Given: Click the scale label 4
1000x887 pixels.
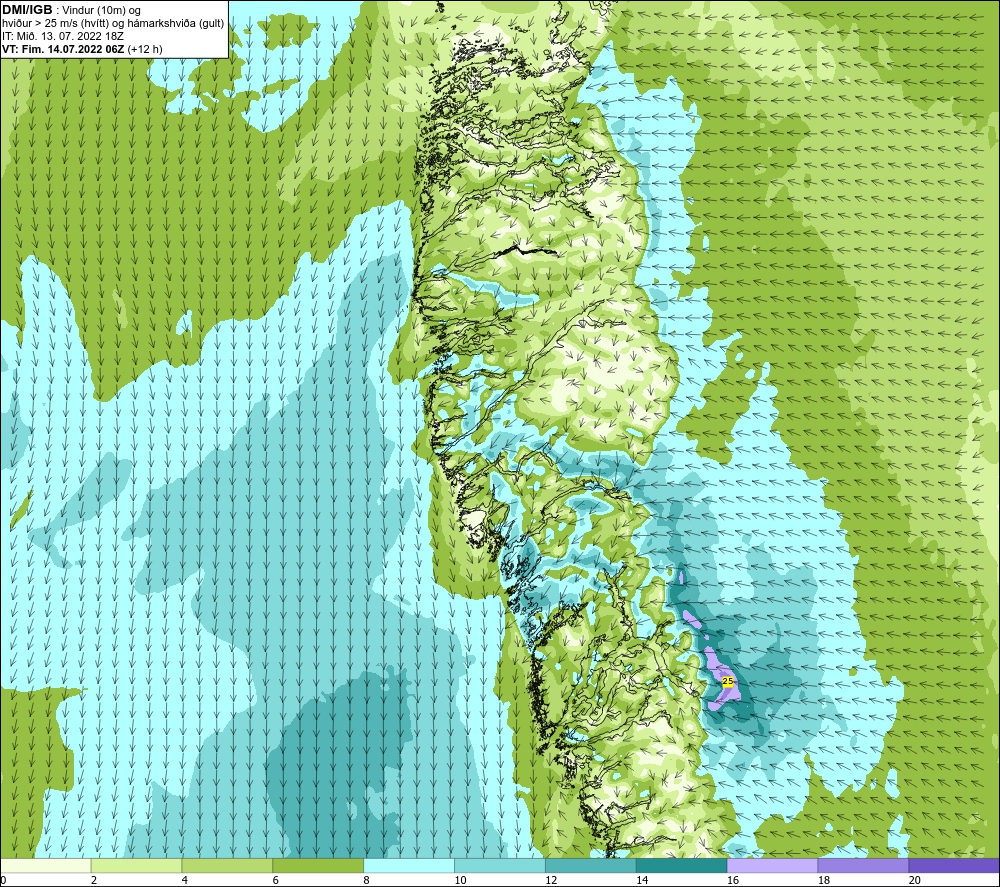Looking at the screenshot, I should [185, 880].
